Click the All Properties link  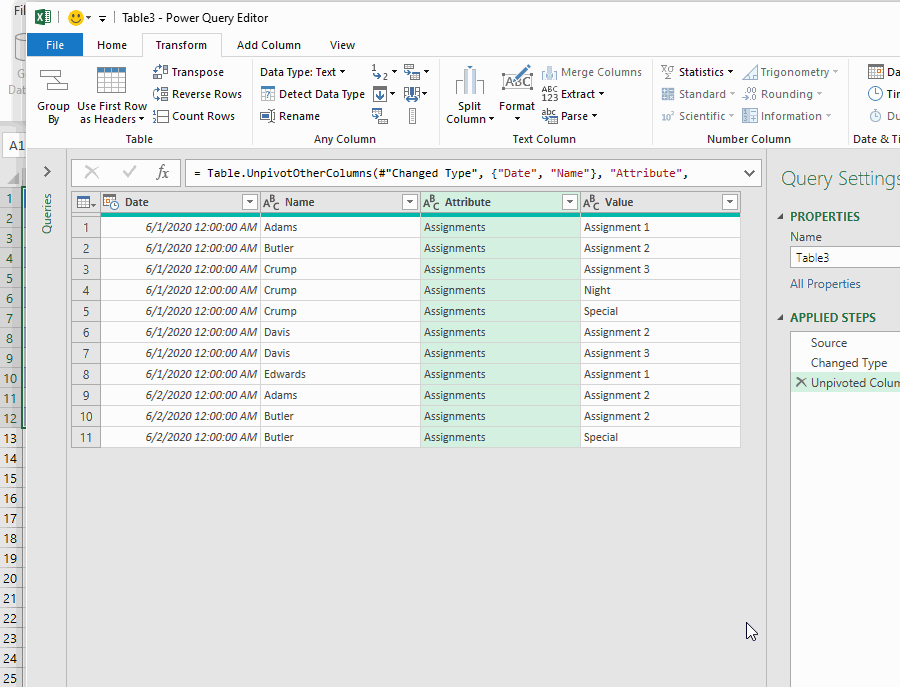tap(824, 284)
